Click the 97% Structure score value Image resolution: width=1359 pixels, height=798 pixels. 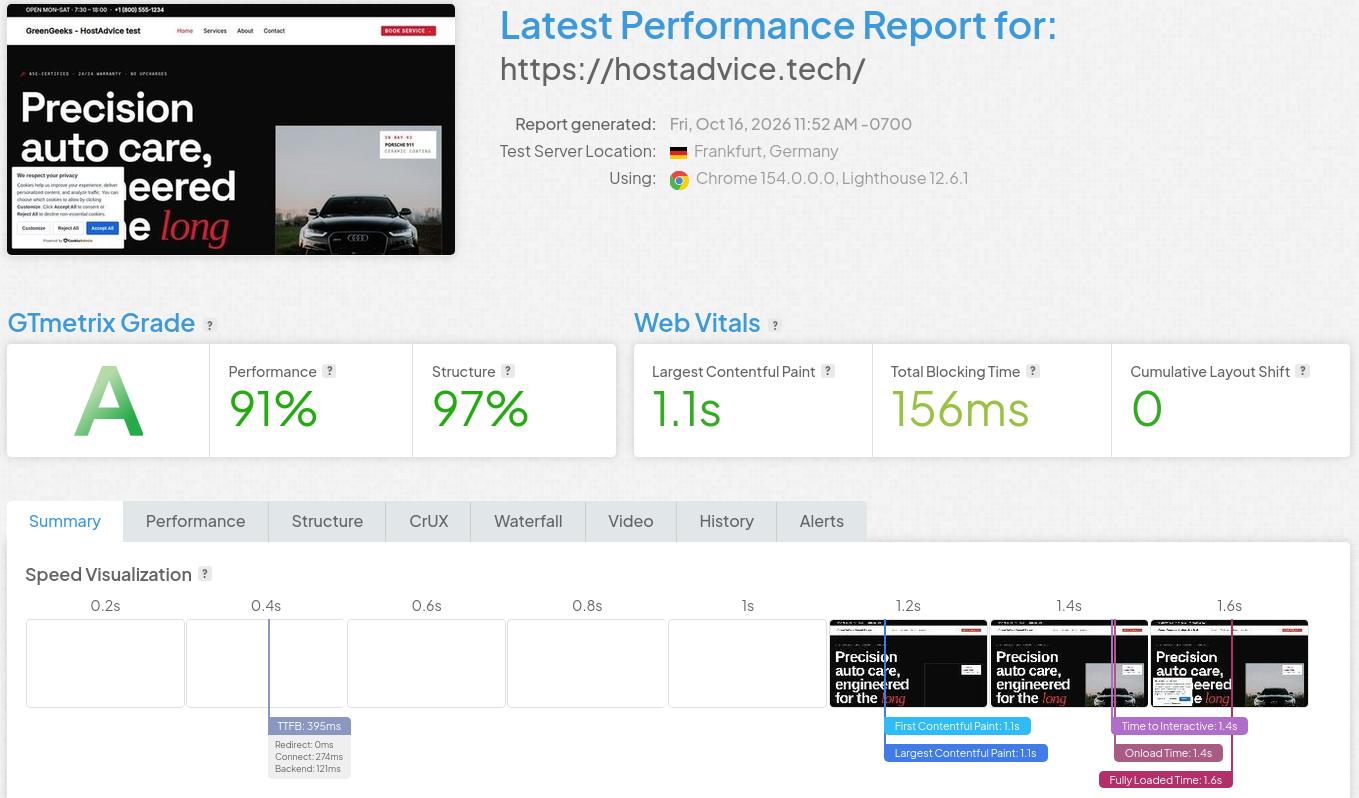(480, 409)
